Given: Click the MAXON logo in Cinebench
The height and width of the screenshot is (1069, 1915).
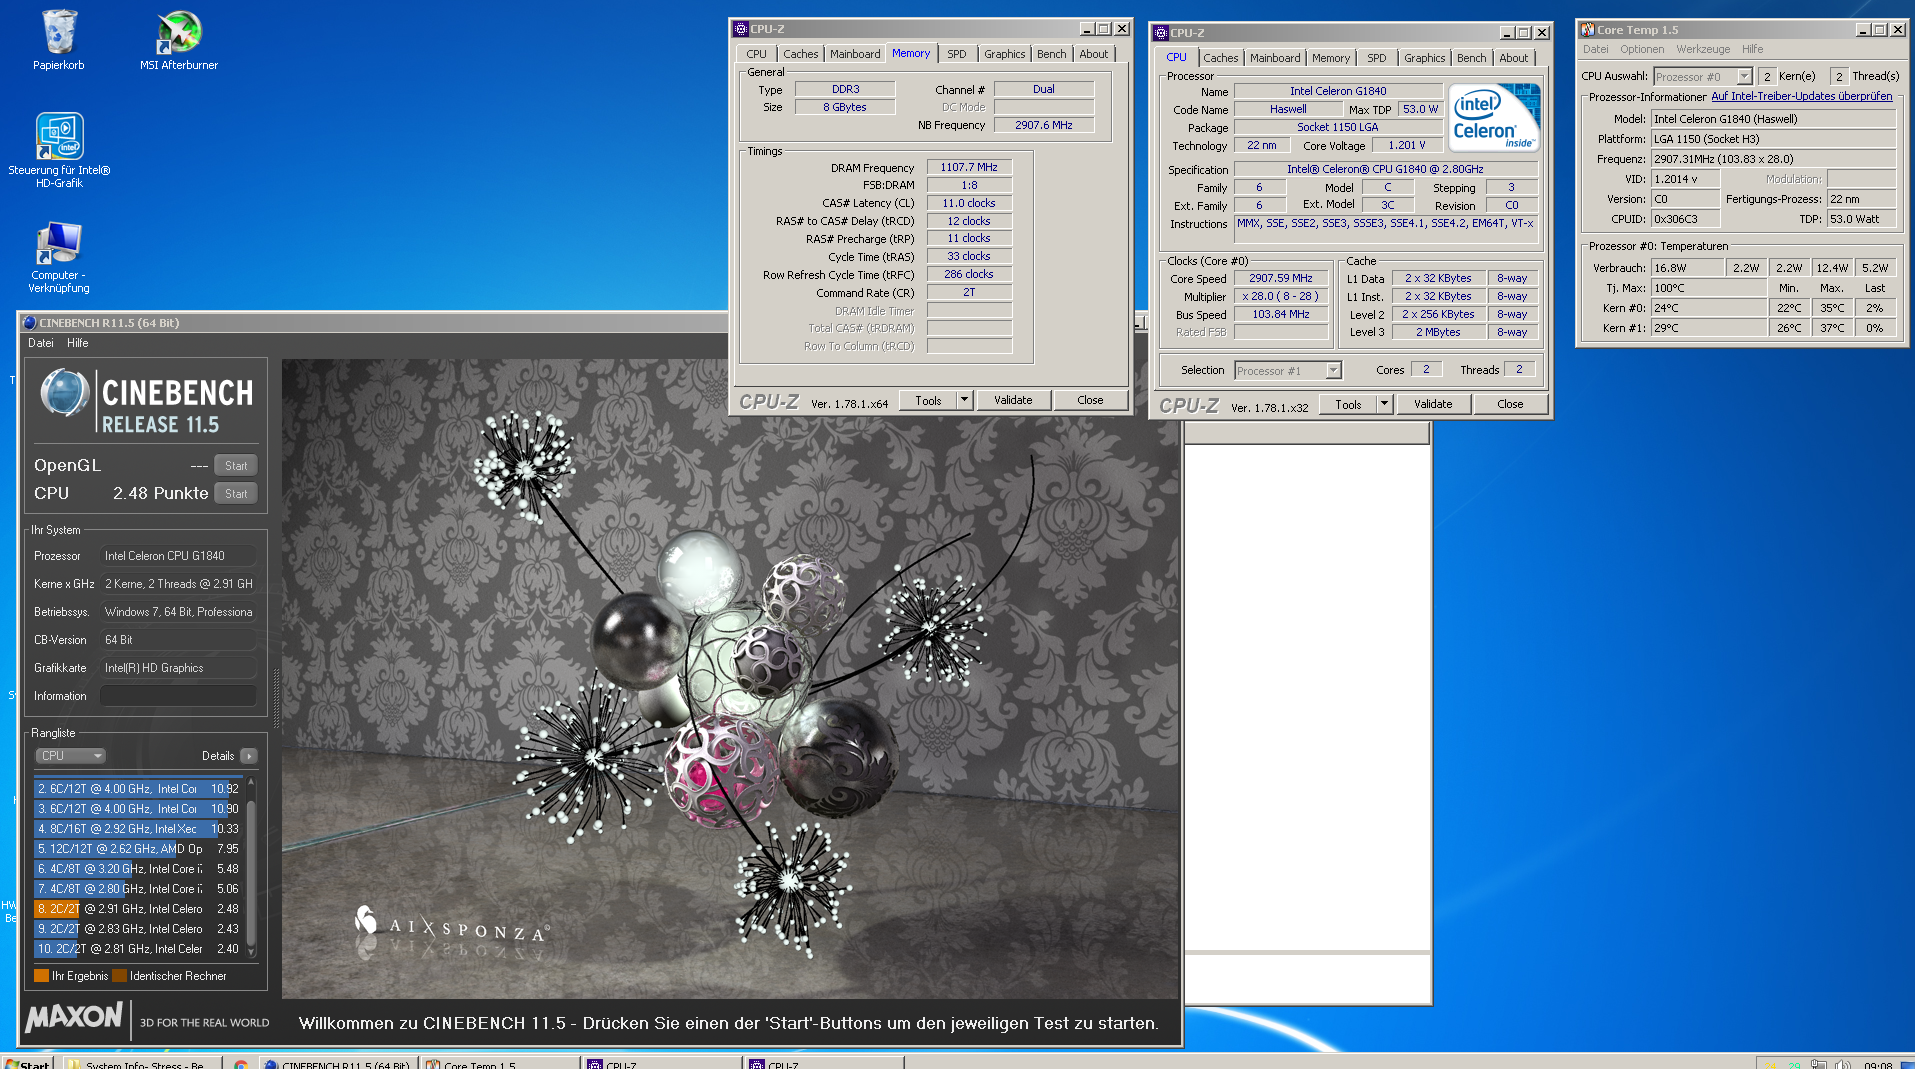Looking at the screenshot, I should [x=74, y=1018].
